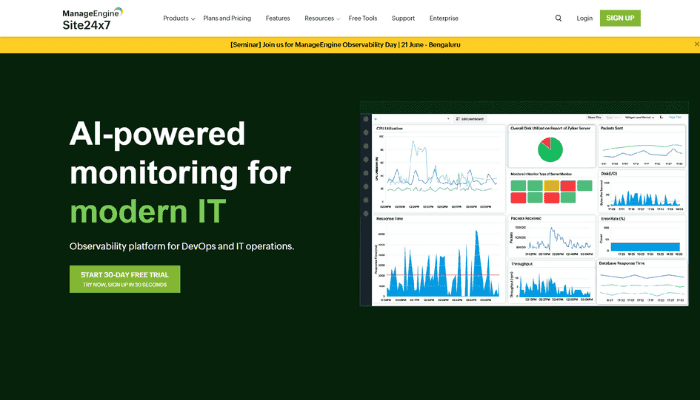The width and height of the screenshot is (700, 400).
Task: Expand the Products menu chevron
Action: click(193, 19)
